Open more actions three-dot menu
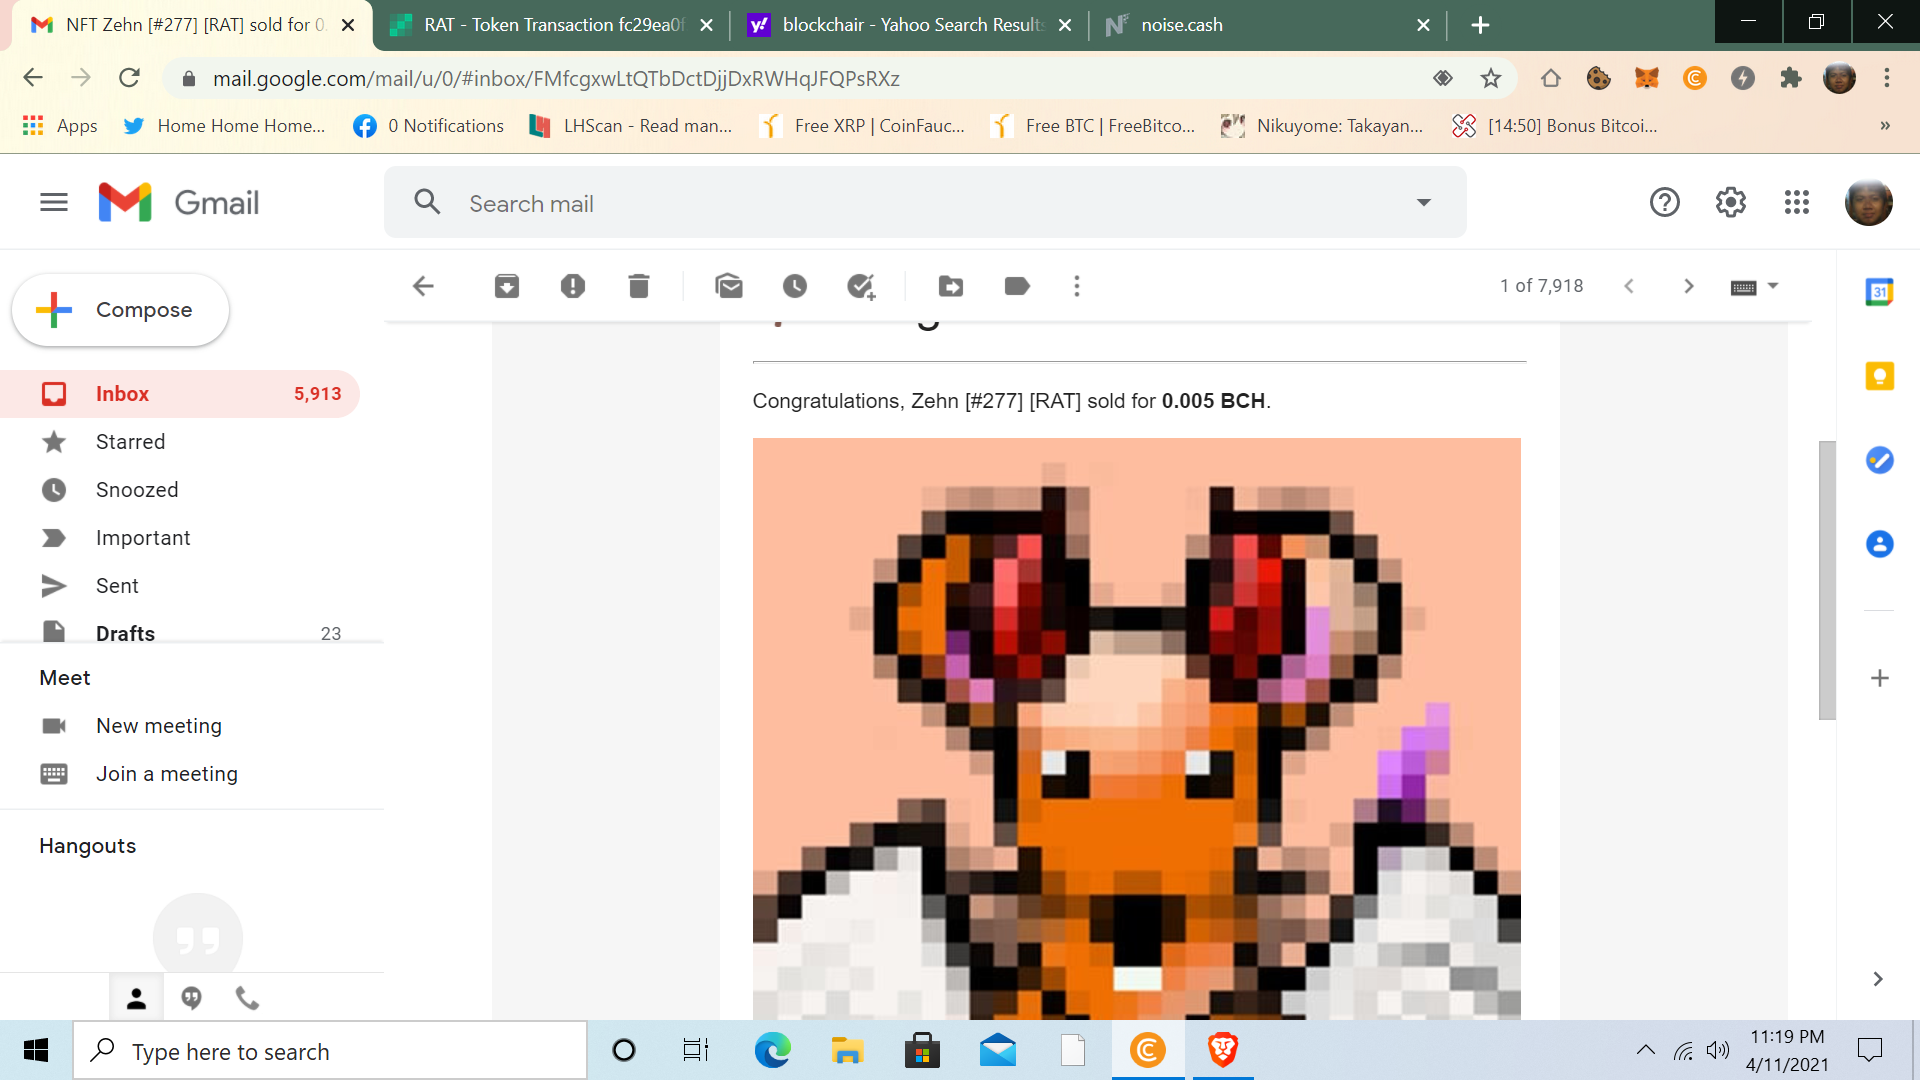Image resolution: width=1920 pixels, height=1080 pixels. tap(1077, 287)
